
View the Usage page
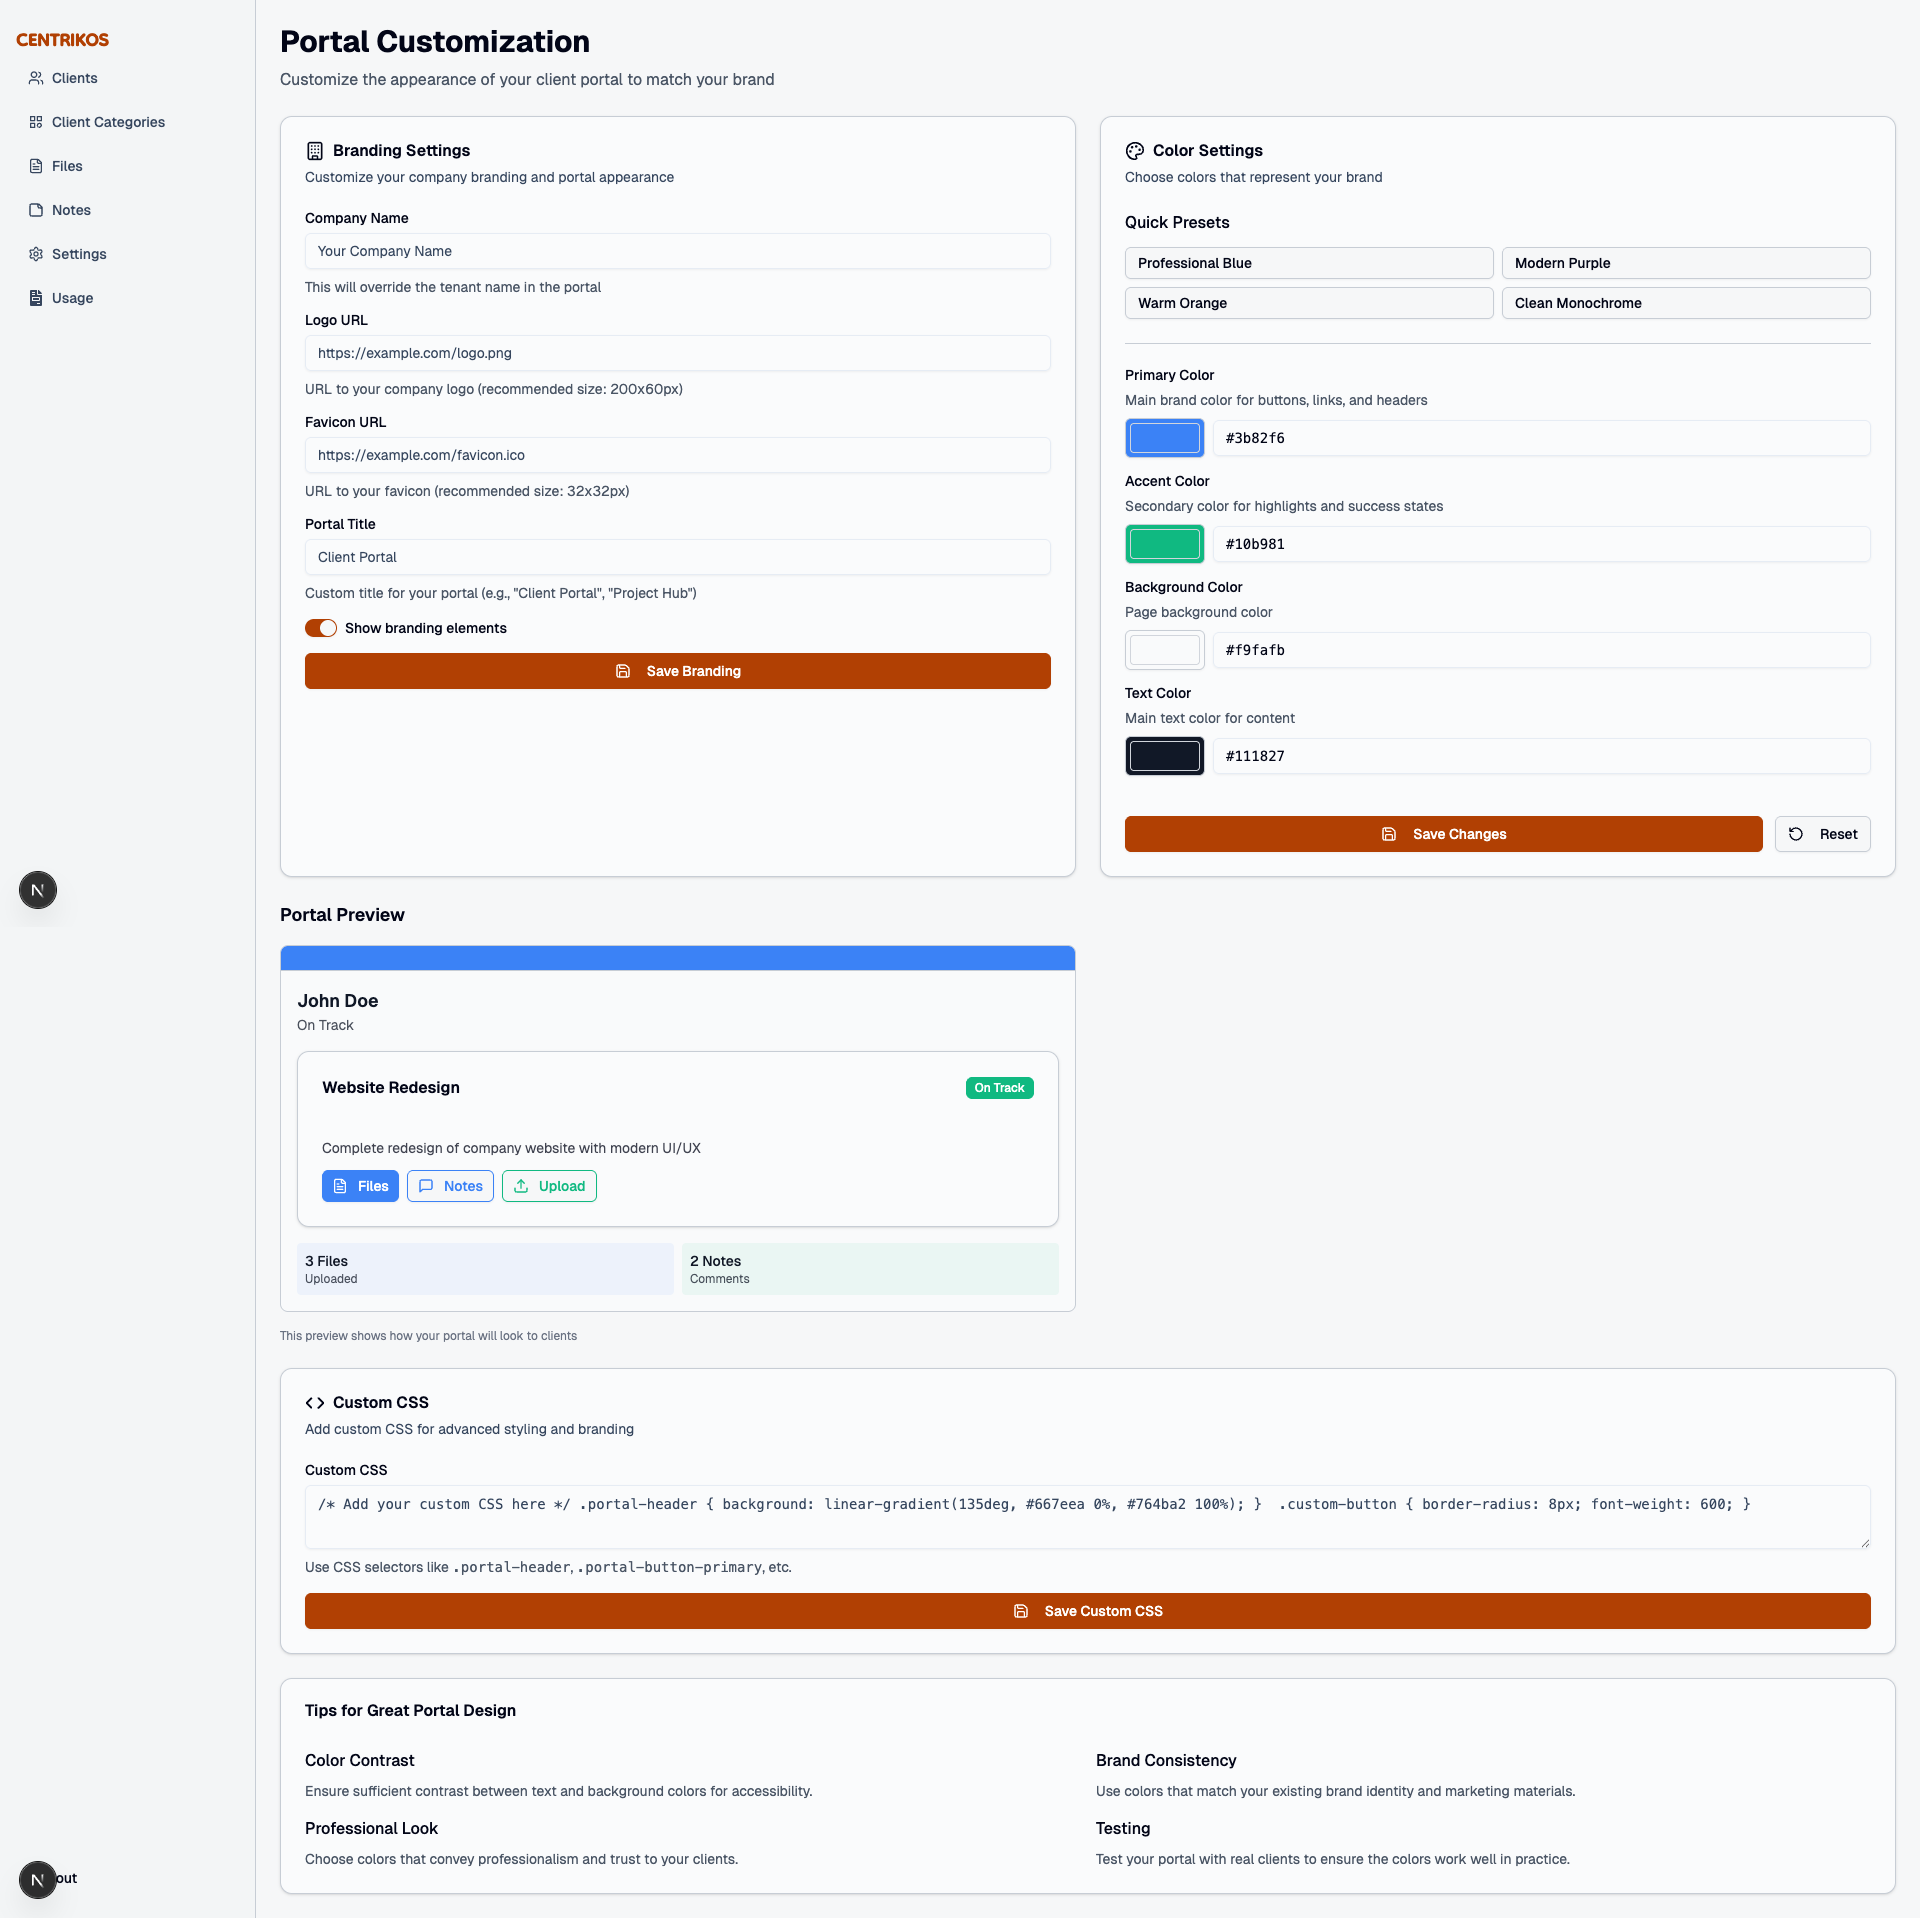pyautogui.click(x=72, y=298)
